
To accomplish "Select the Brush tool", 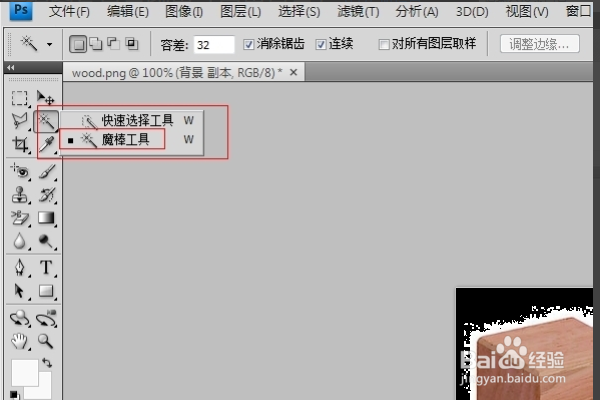I will (47, 172).
